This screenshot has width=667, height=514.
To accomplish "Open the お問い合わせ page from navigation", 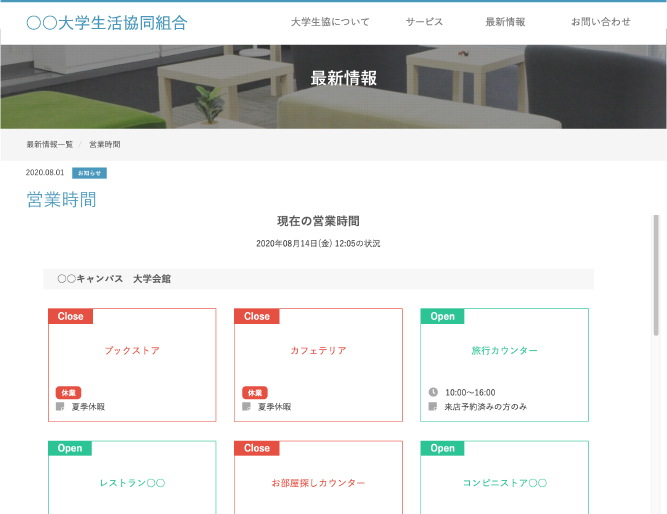I will point(600,22).
